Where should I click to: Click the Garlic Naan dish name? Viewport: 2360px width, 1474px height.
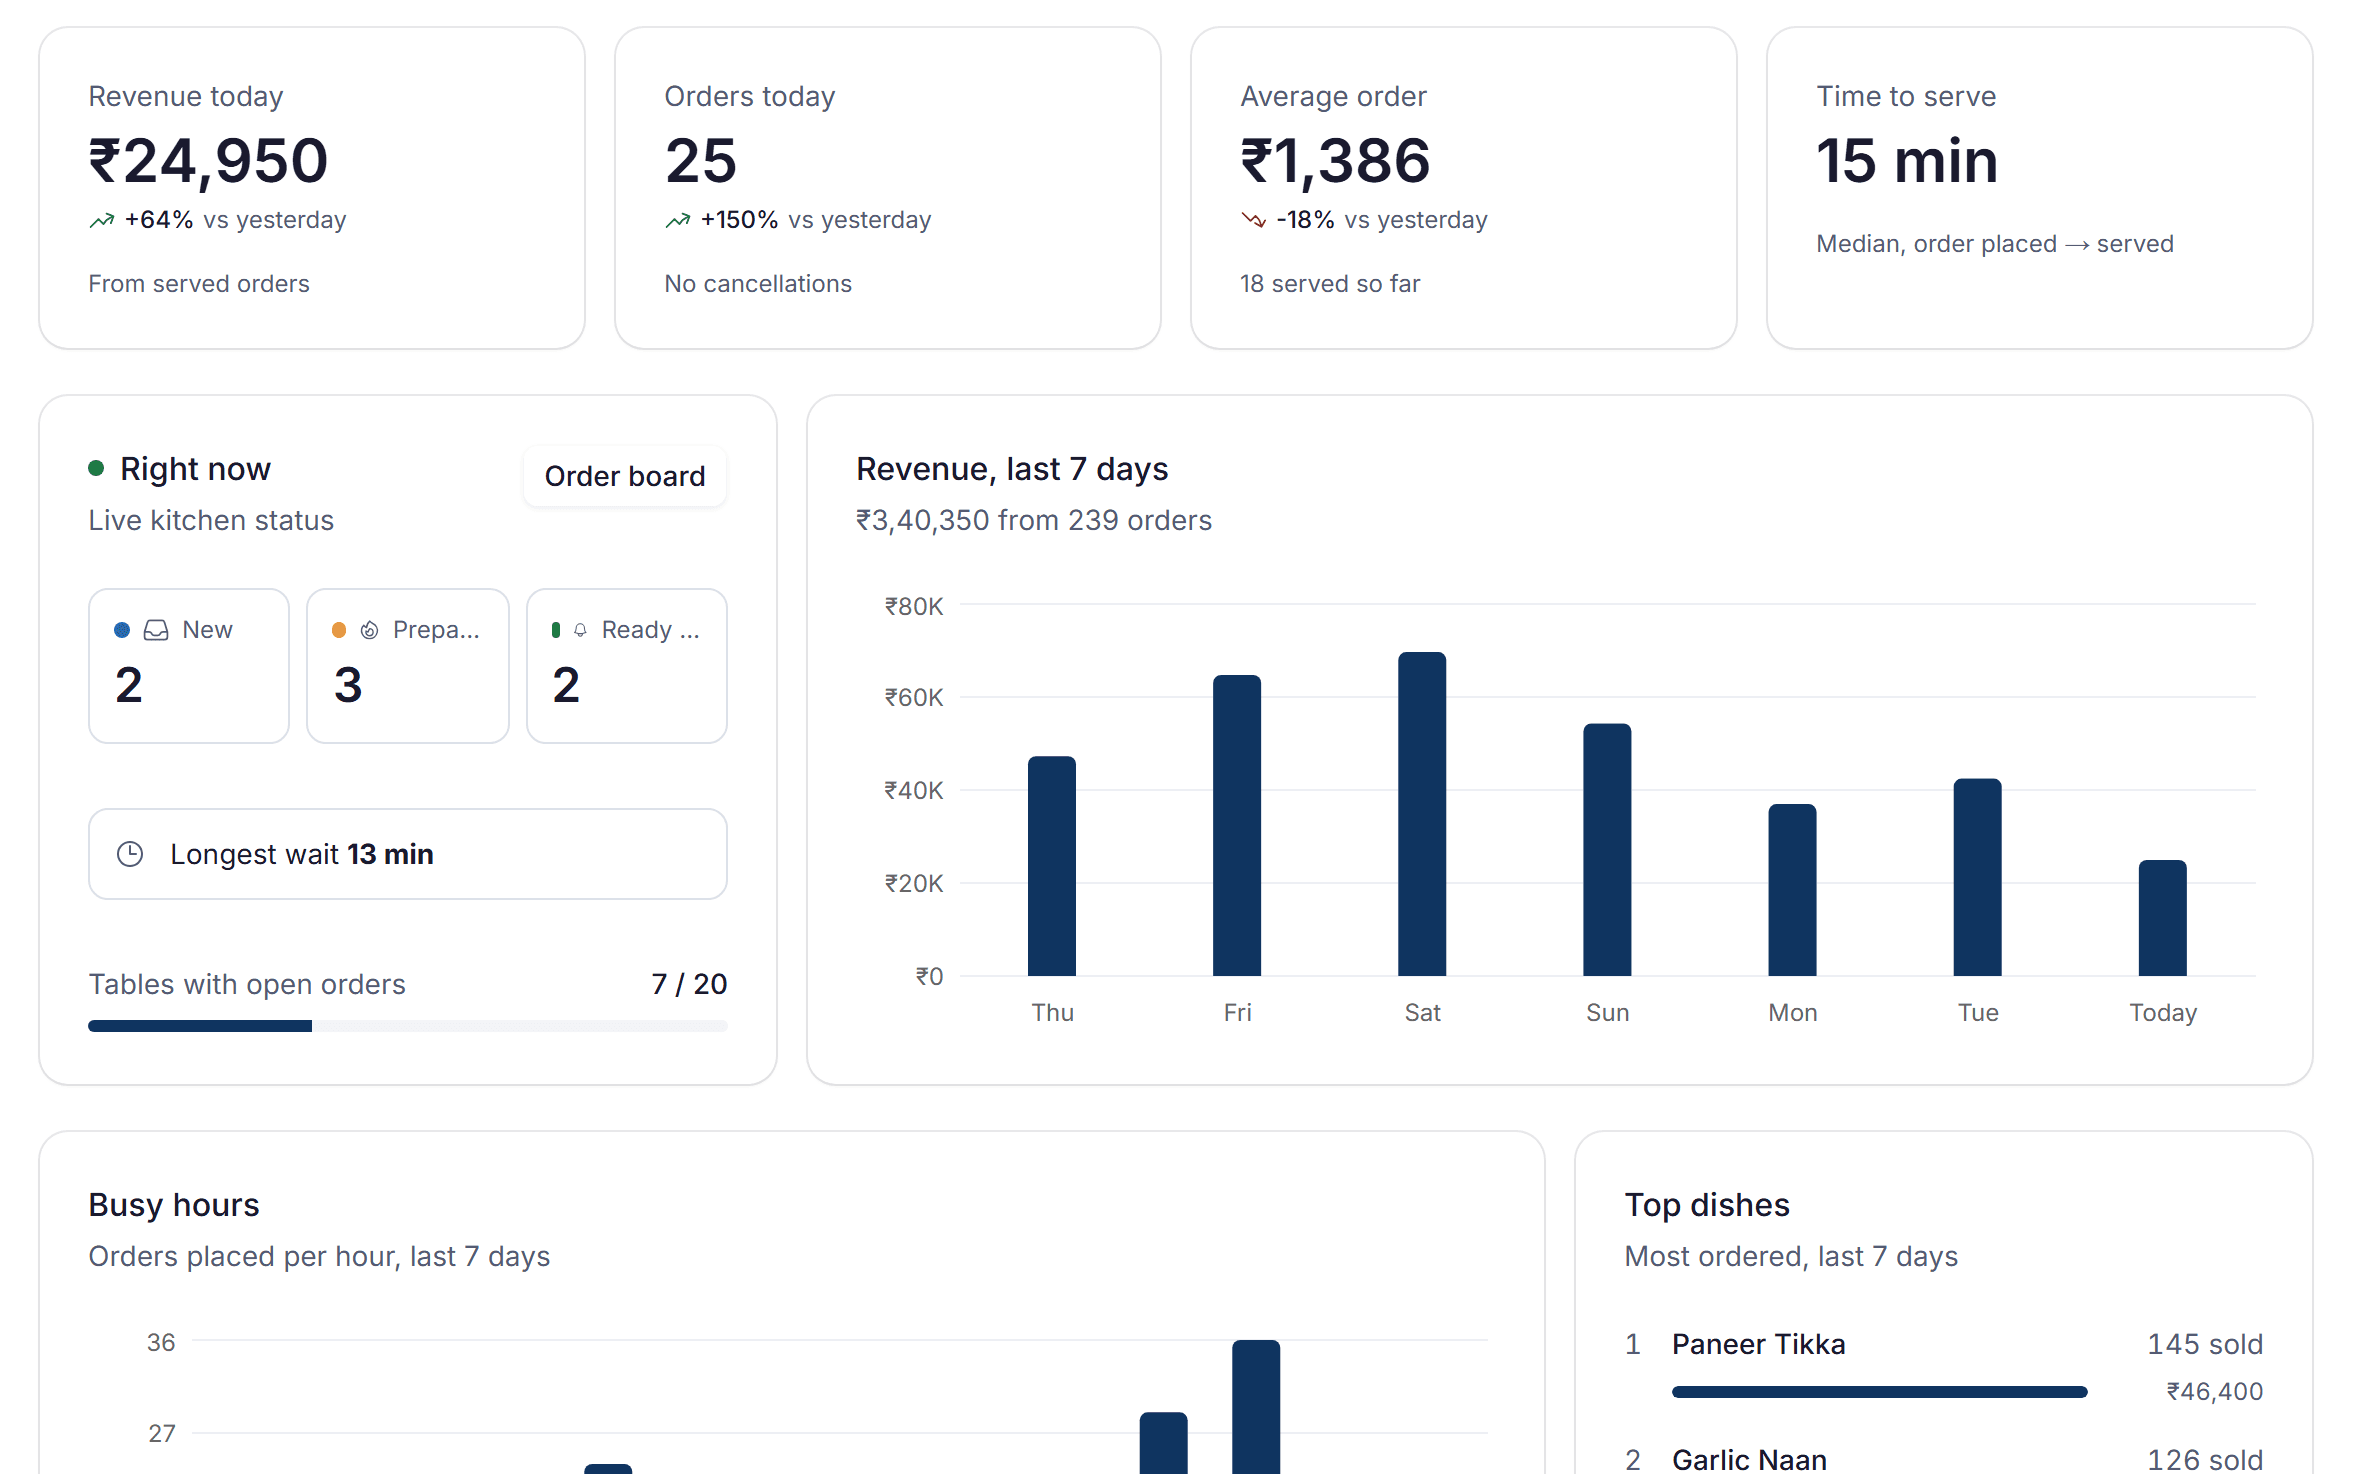click(x=1749, y=1460)
